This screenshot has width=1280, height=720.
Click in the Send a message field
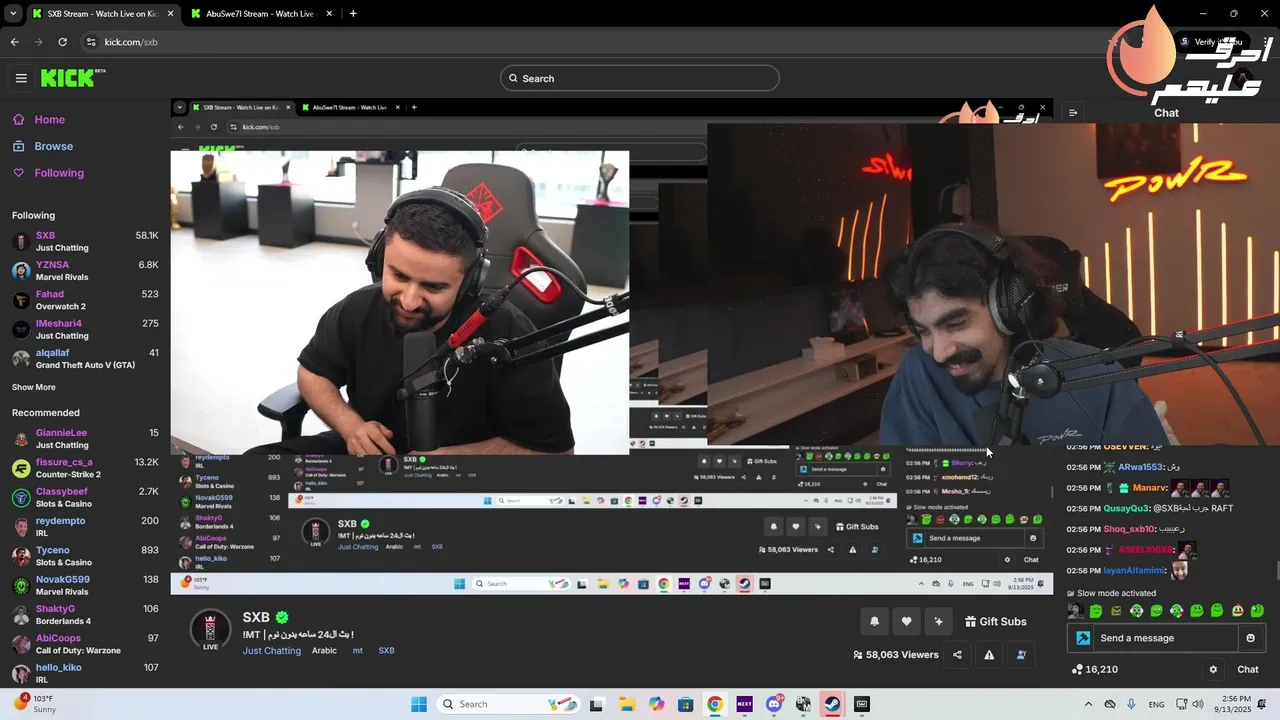pos(1165,638)
